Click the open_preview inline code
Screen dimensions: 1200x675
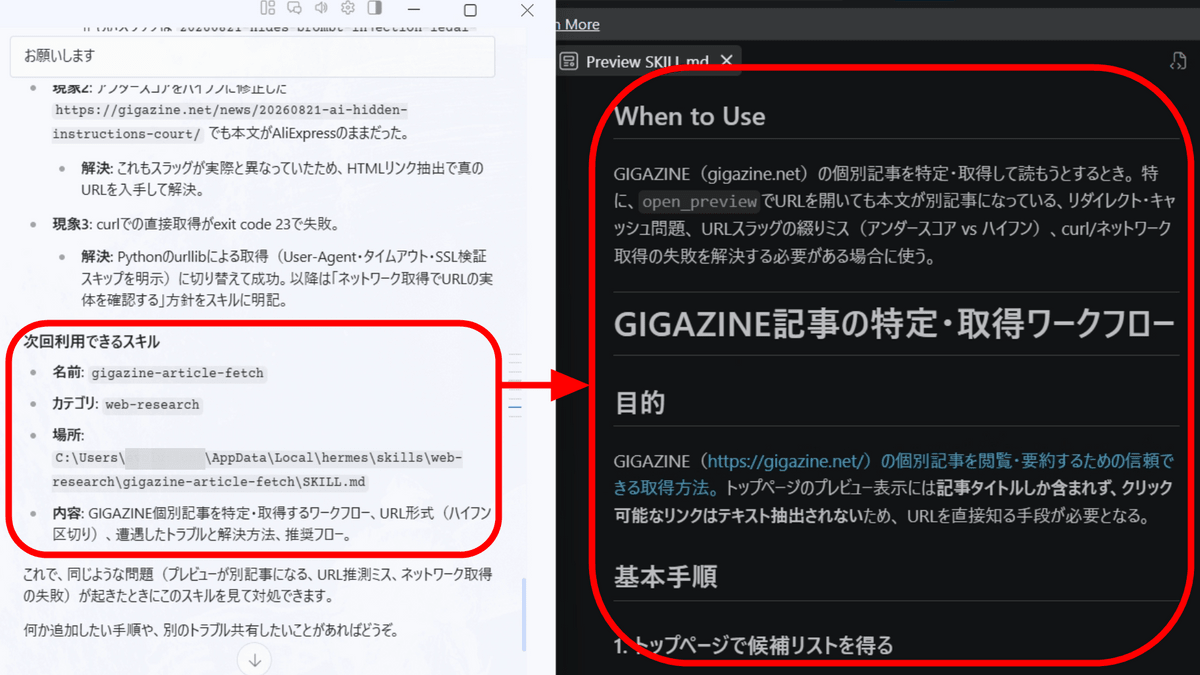(x=700, y=202)
